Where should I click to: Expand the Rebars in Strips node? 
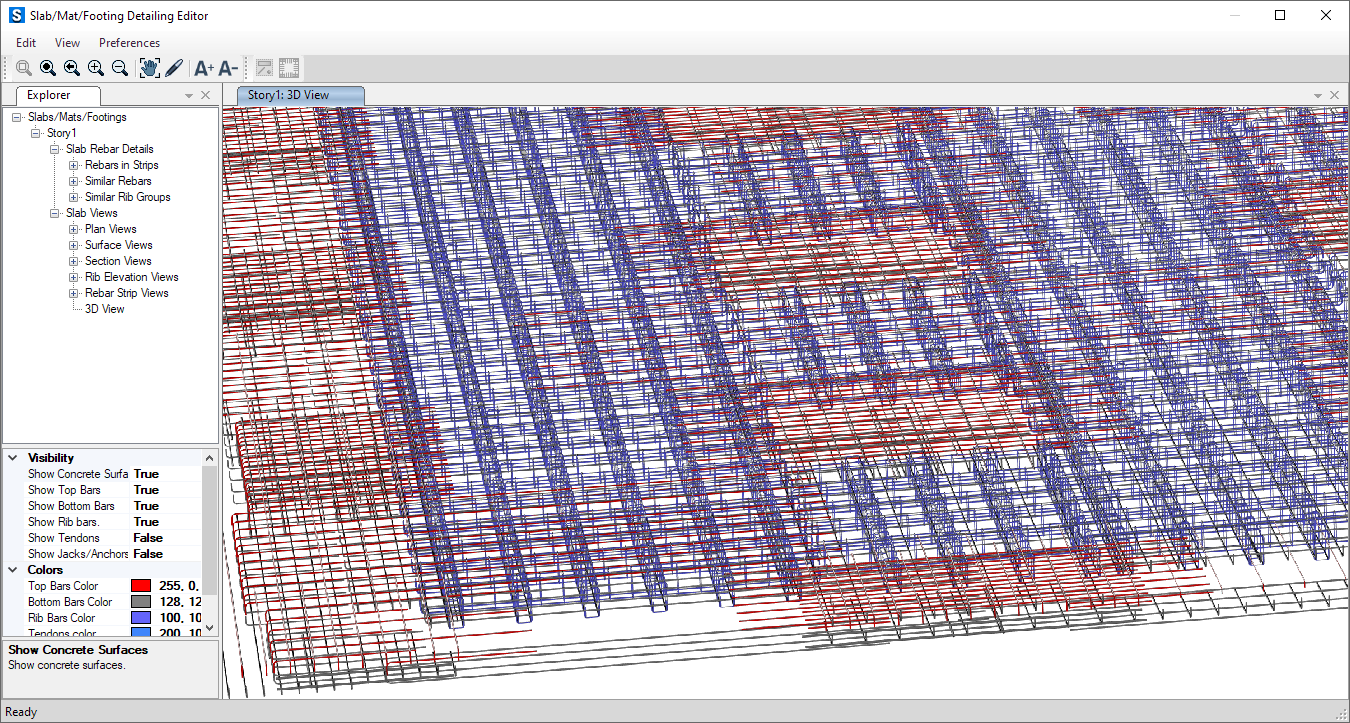[x=74, y=165]
